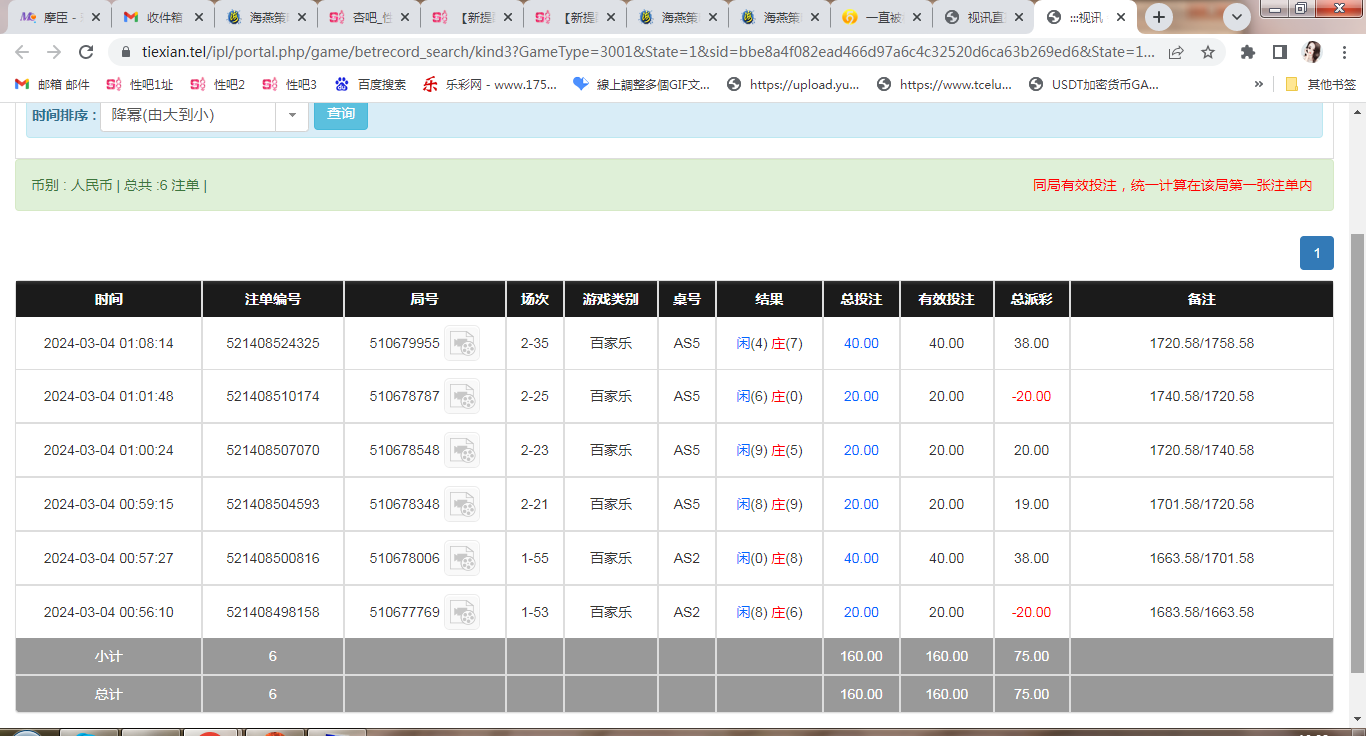Open the Chrome extensions puzzle icon
The height and width of the screenshot is (736, 1366).
[x=1248, y=52]
